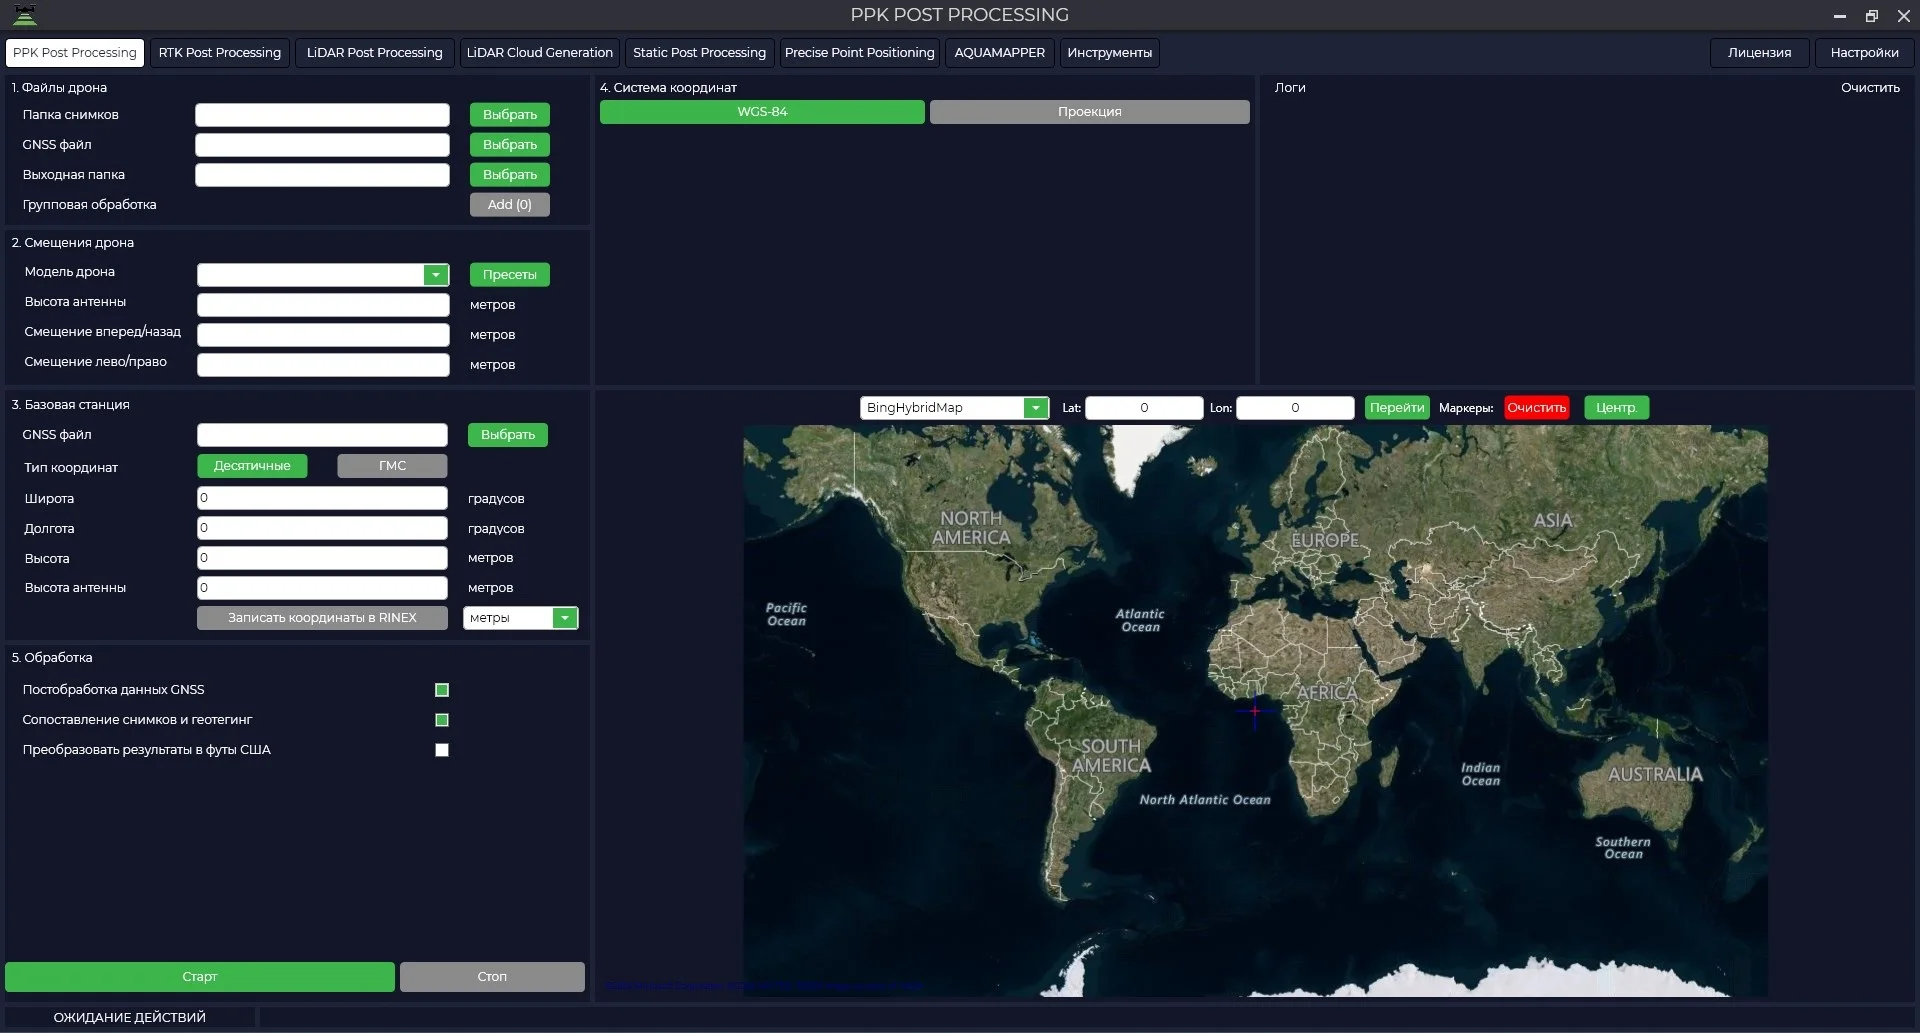The height and width of the screenshot is (1033, 1920).
Task: Restore the window using title bar icon
Action: pos(1871,15)
